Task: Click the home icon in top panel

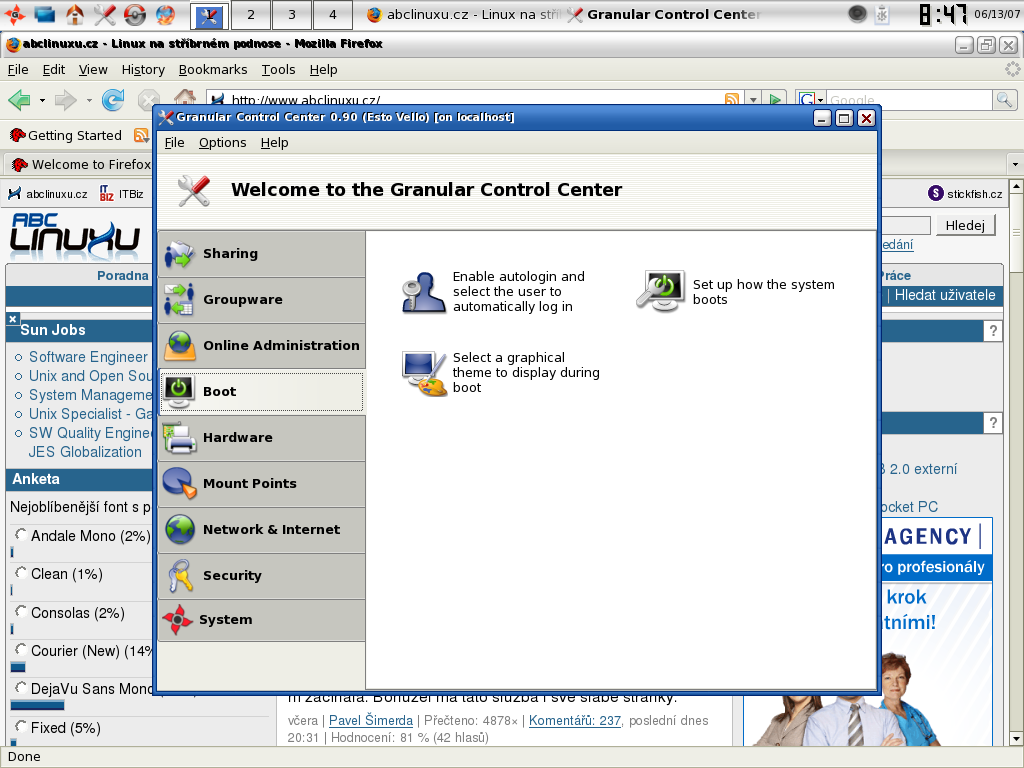Action: 75,14
